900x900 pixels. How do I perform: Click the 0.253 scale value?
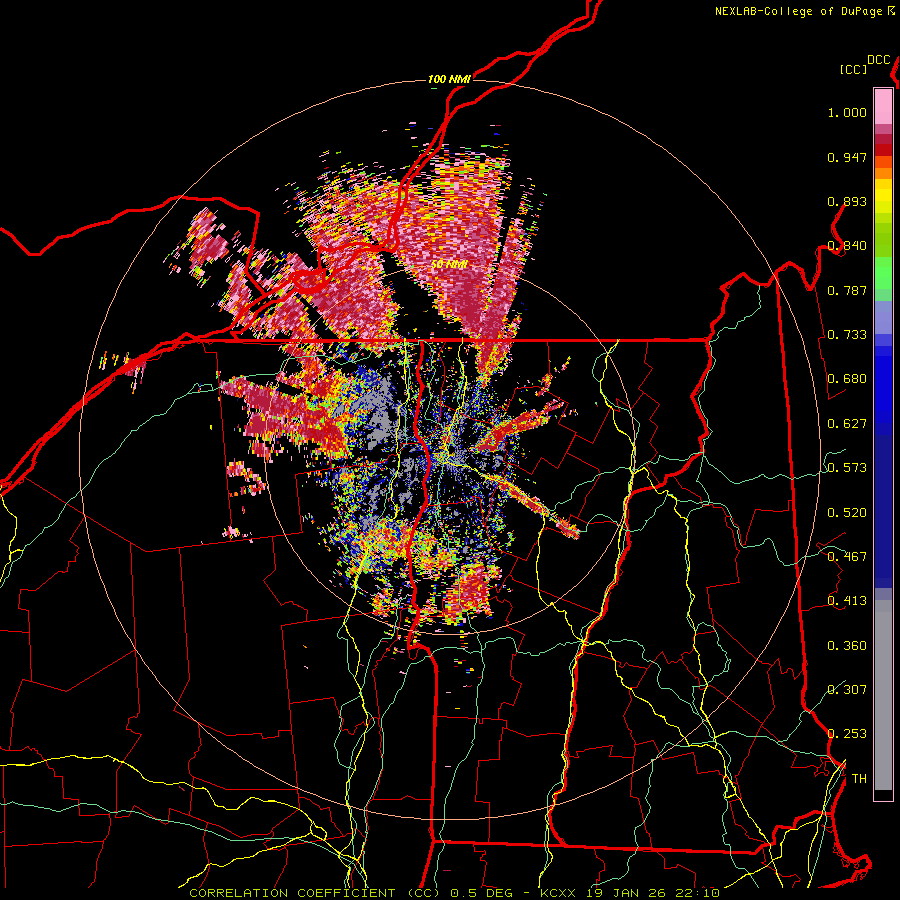847,734
